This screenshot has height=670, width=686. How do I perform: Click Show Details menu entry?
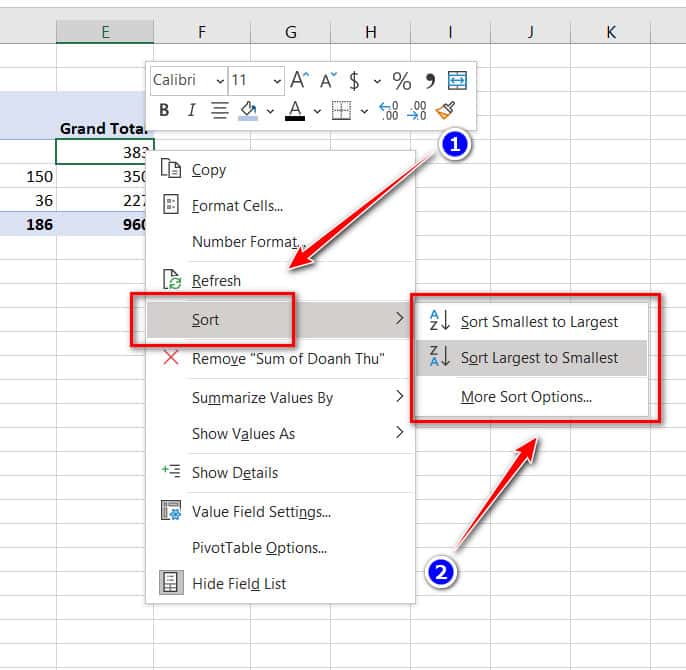(x=280, y=472)
